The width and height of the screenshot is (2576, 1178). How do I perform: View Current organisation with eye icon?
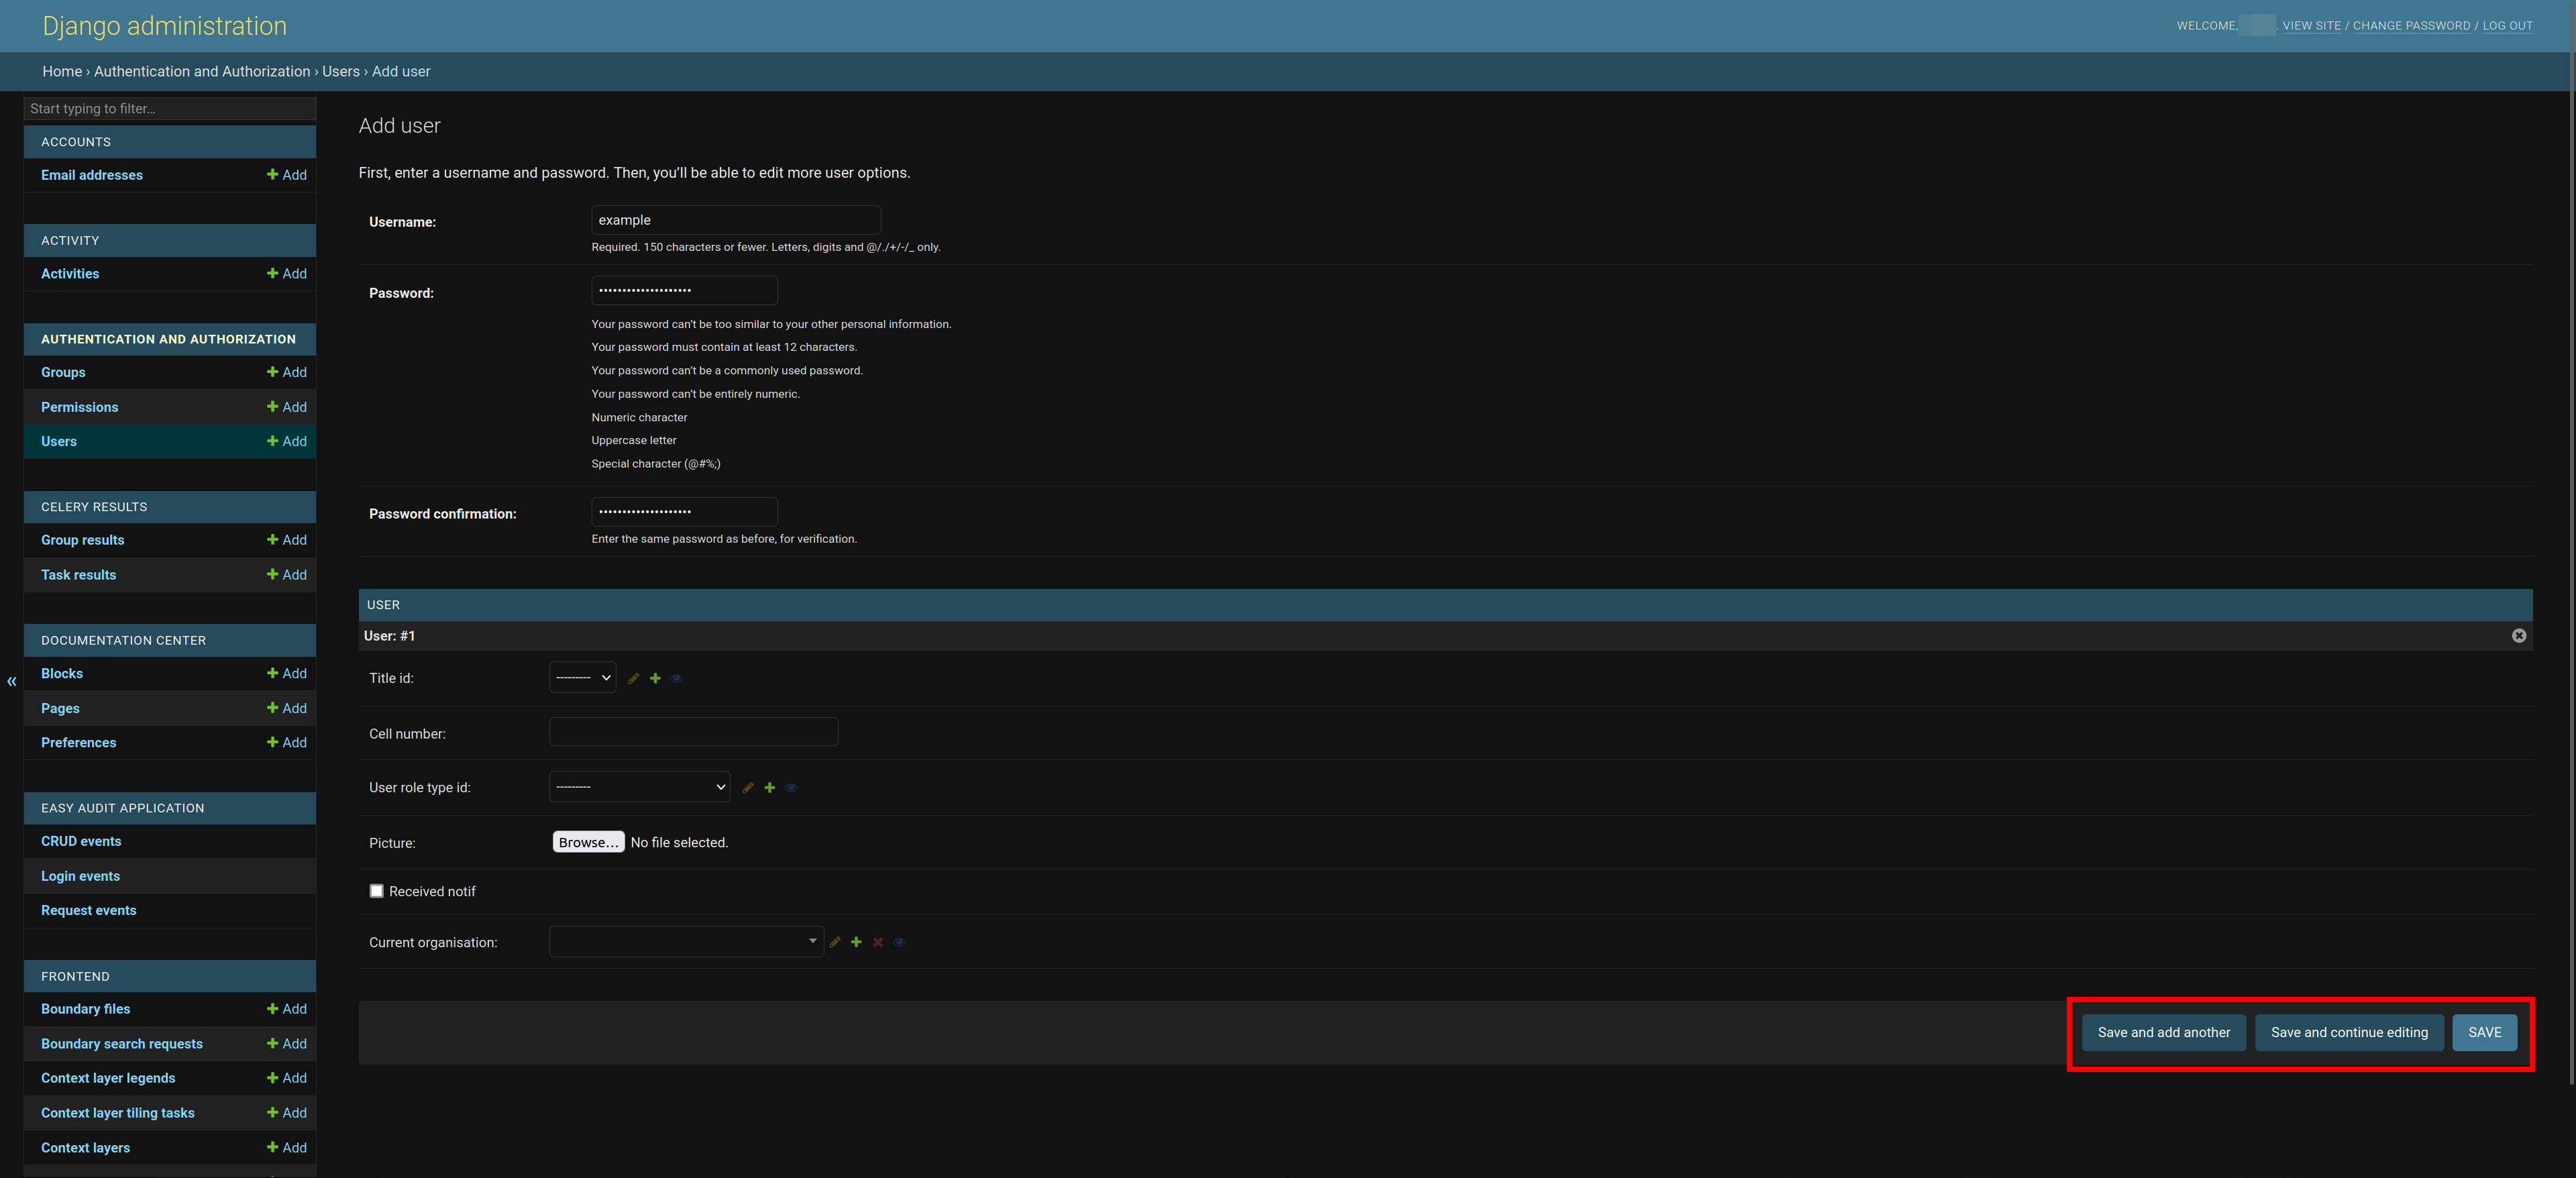(900, 942)
